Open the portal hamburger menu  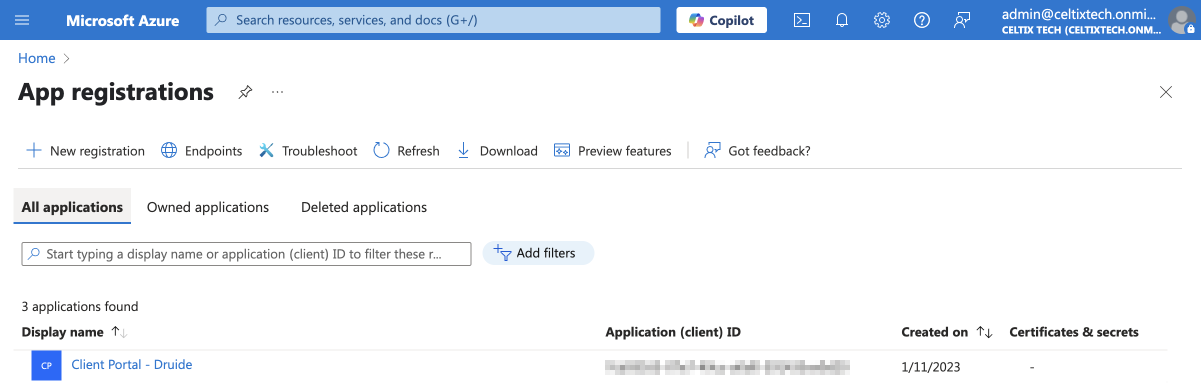(23, 20)
